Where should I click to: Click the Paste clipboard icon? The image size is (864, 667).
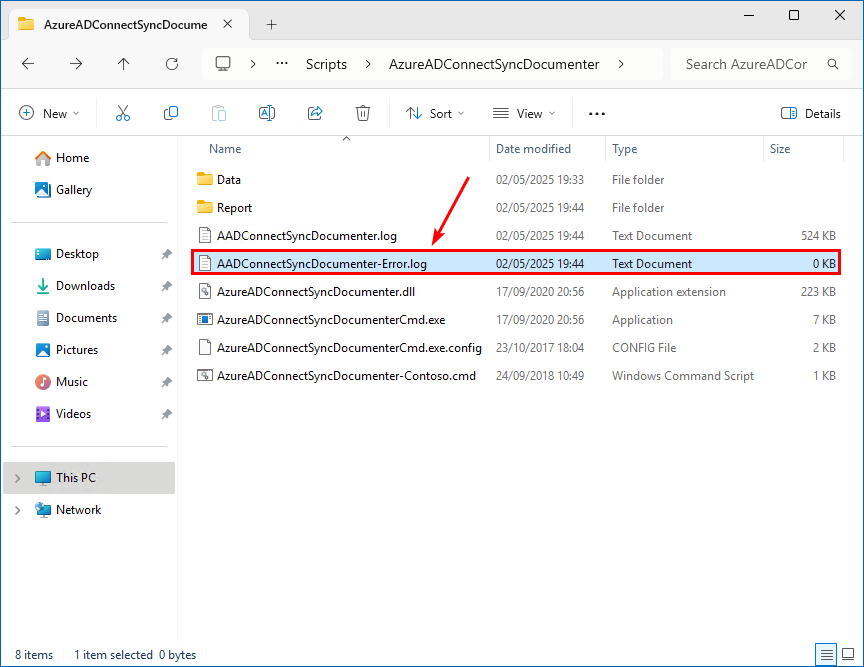click(x=219, y=114)
